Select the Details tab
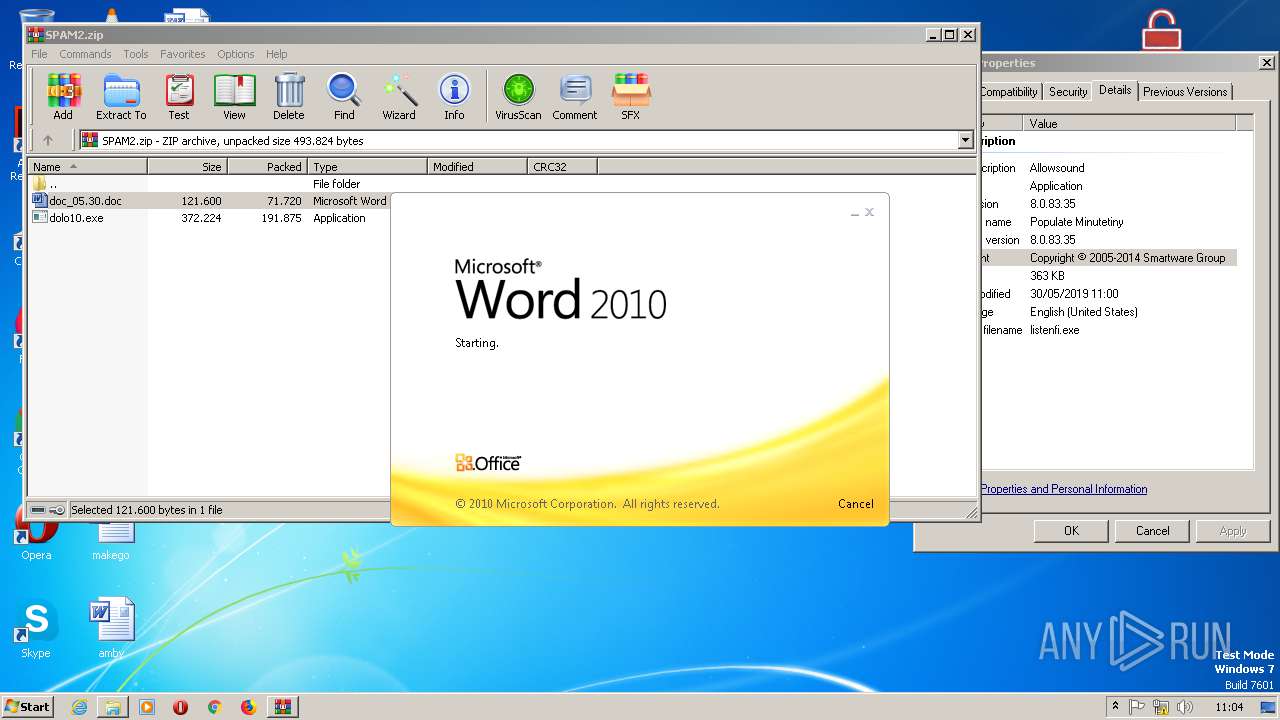 point(1115,90)
